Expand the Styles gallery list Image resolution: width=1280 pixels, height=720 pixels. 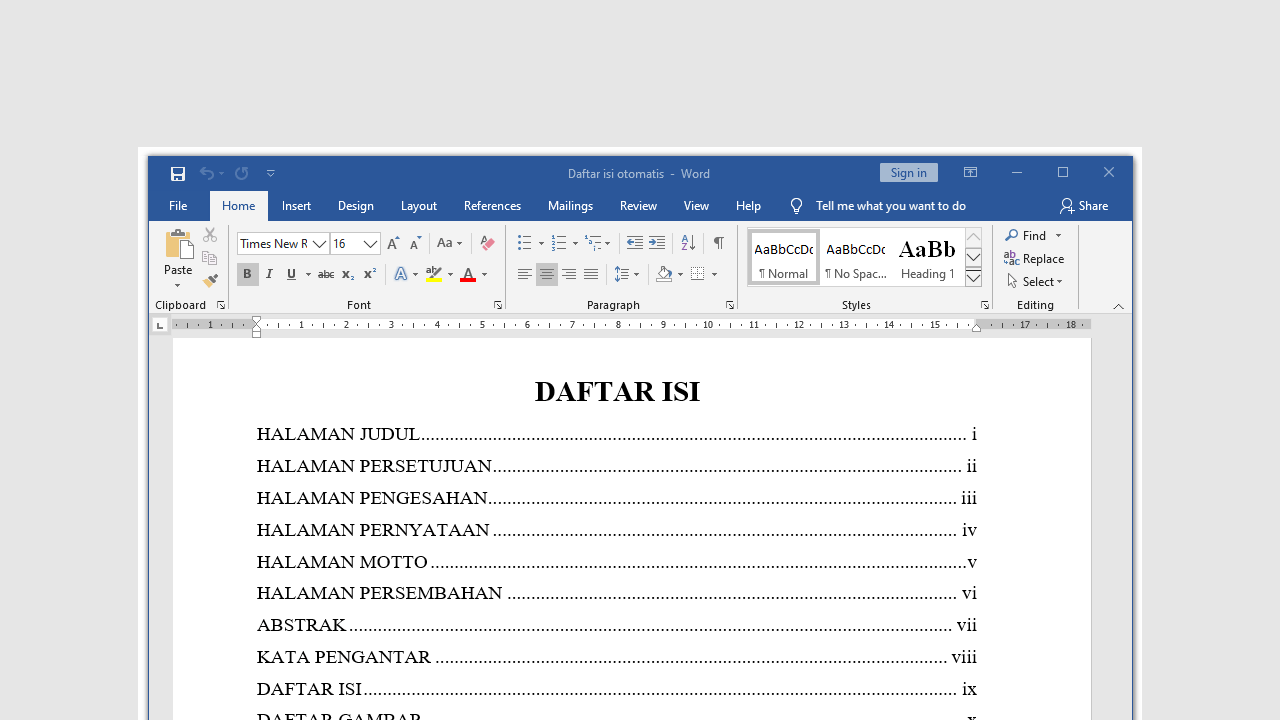[973, 278]
